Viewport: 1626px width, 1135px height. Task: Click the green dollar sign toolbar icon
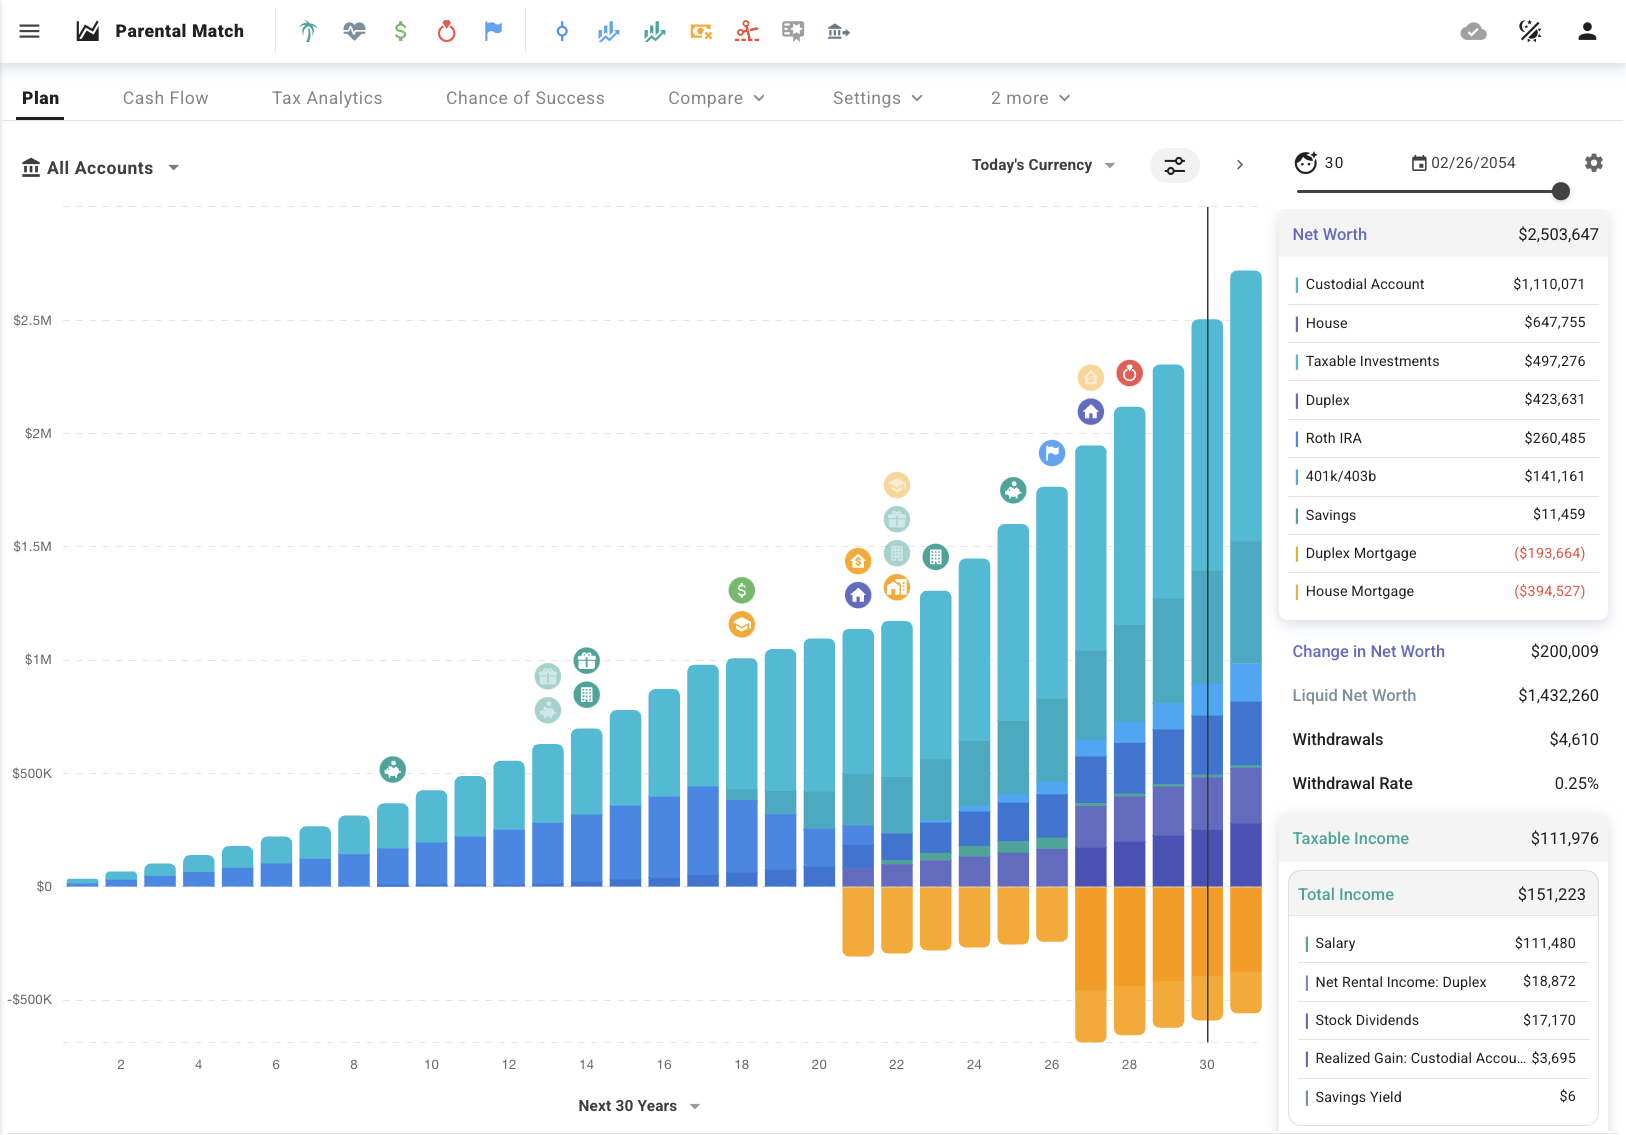coord(400,31)
